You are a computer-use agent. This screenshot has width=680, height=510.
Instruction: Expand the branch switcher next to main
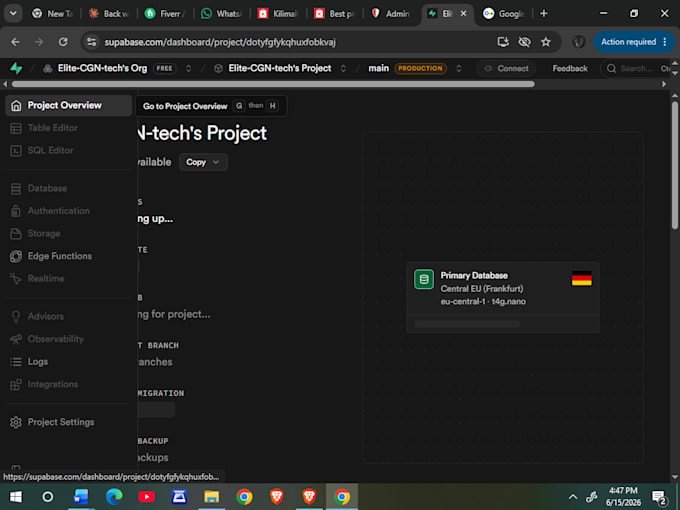pyautogui.click(x=459, y=69)
